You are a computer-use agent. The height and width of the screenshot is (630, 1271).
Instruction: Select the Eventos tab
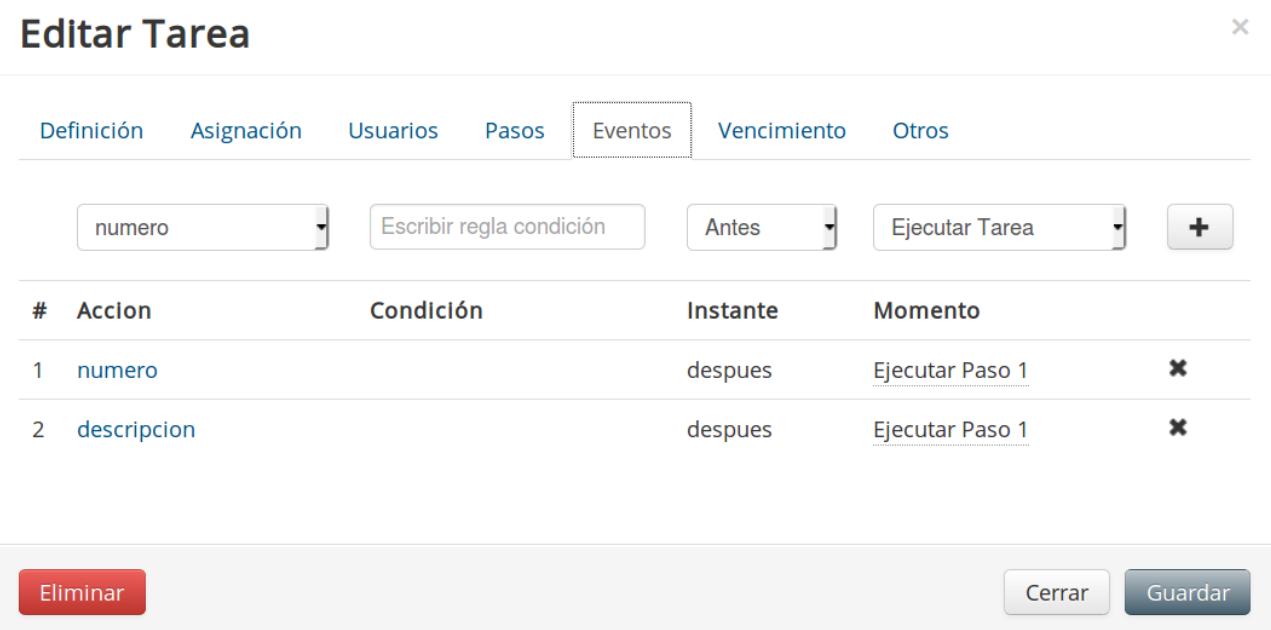coord(632,130)
